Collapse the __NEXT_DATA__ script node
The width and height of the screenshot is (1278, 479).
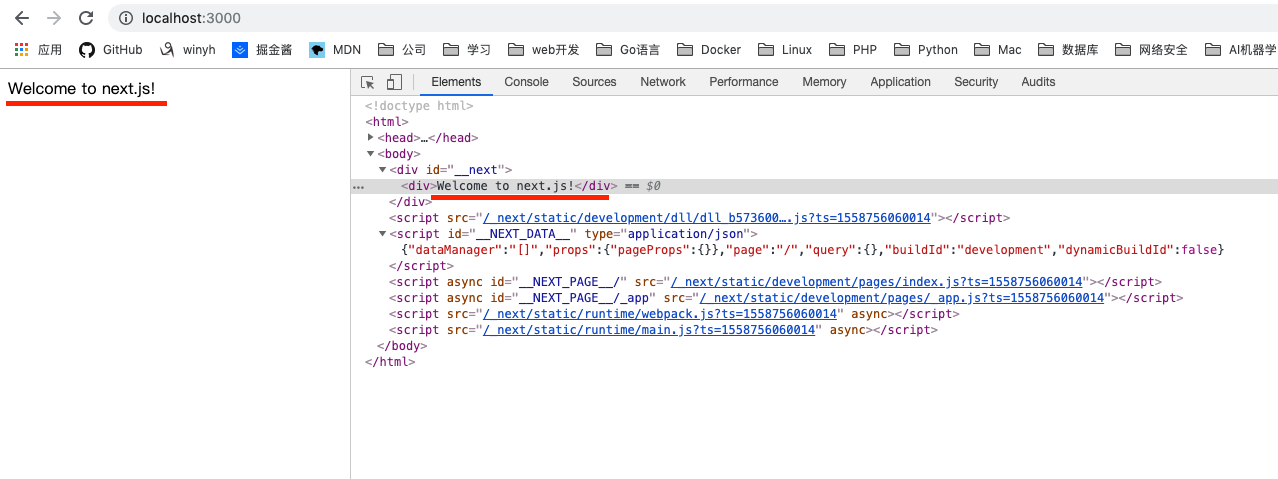tap(383, 234)
